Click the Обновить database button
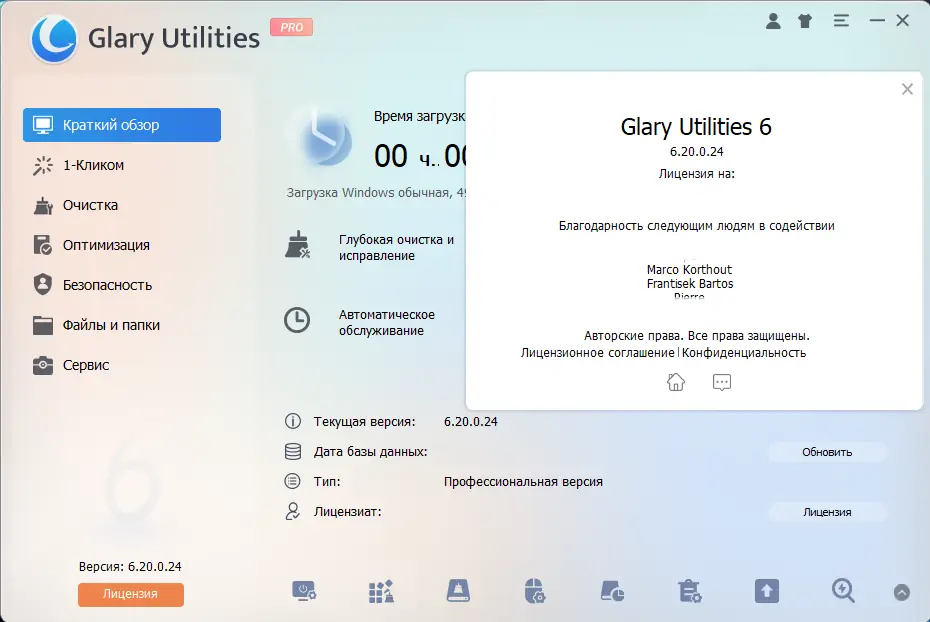This screenshot has height=622, width=930. tap(827, 452)
